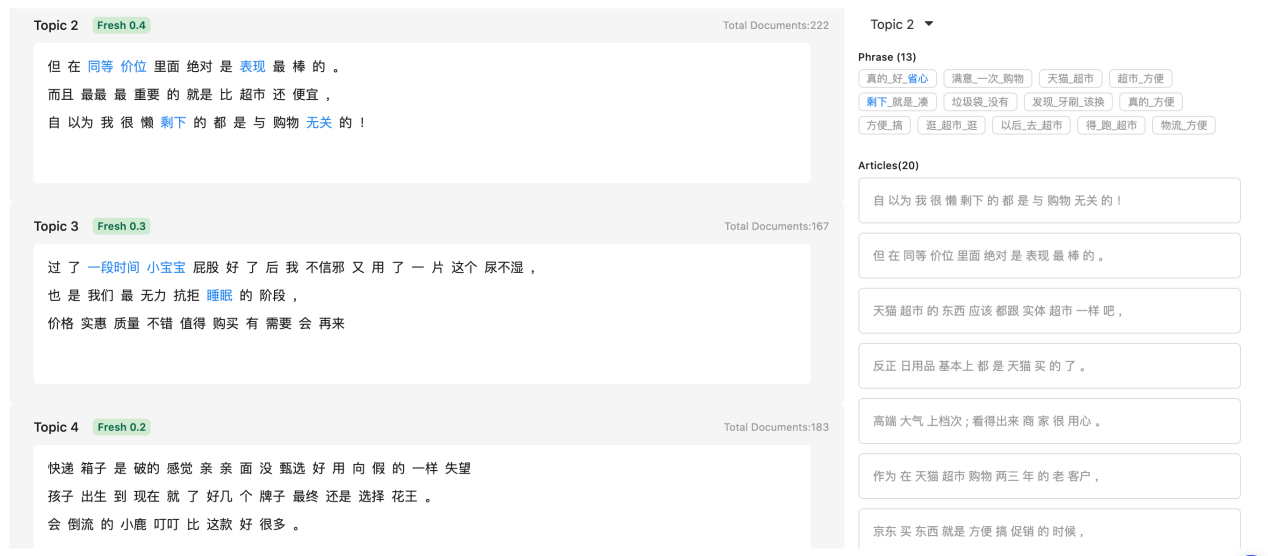Click the Fresh 0.4 badge on Topic 2
This screenshot has width=1268, height=556.
coord(121,26)
